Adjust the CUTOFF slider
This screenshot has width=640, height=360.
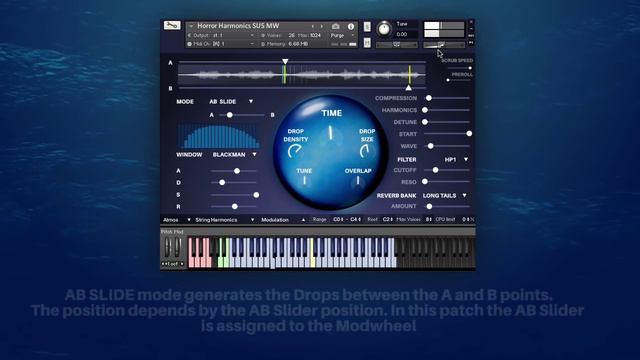click(447, 170)
